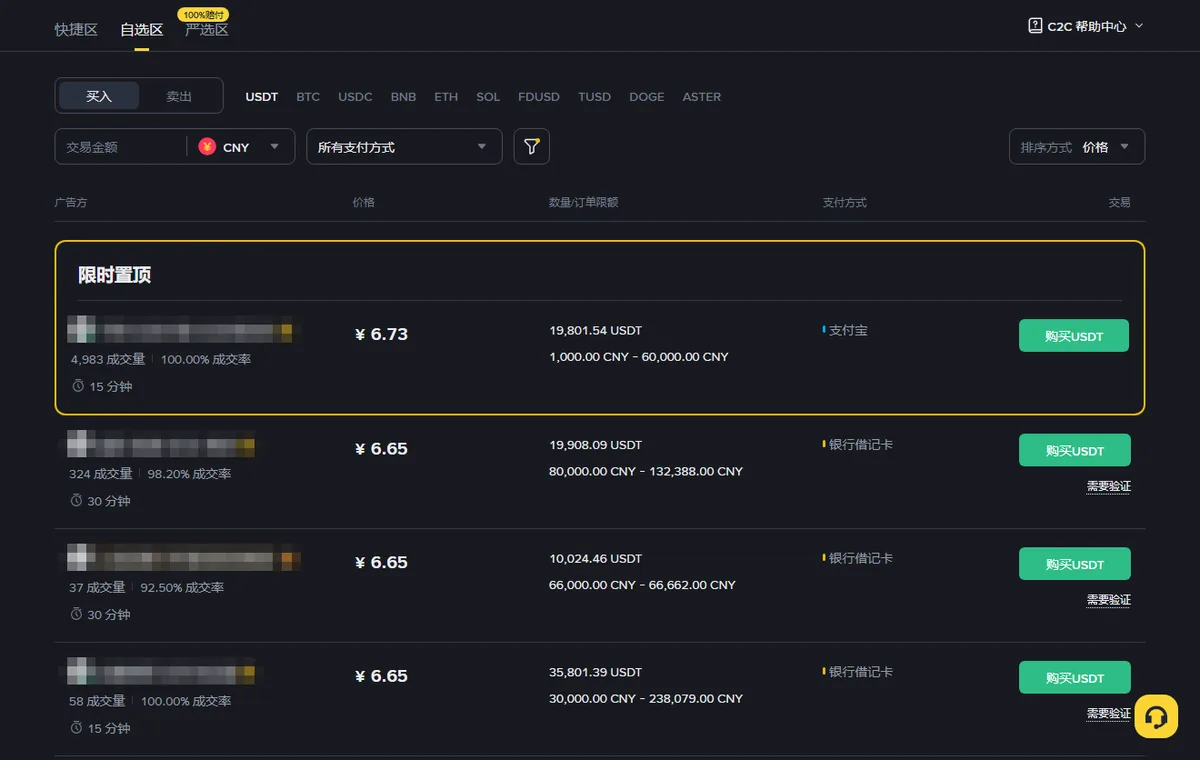Select the ETH coin tab
1200x760 pixels.
tap(446, 97)
